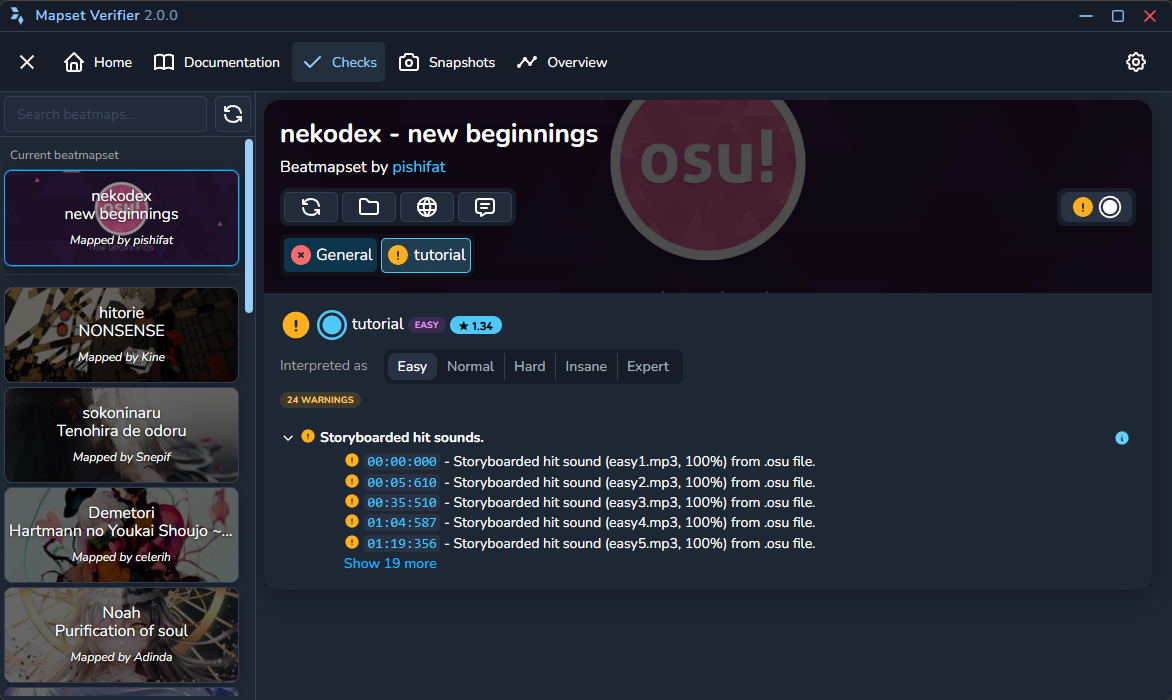1172x700 pixels.
Task: Select Noah Purification of soul beatmapset
Action: pyautogui.click(x=122, y=635)
